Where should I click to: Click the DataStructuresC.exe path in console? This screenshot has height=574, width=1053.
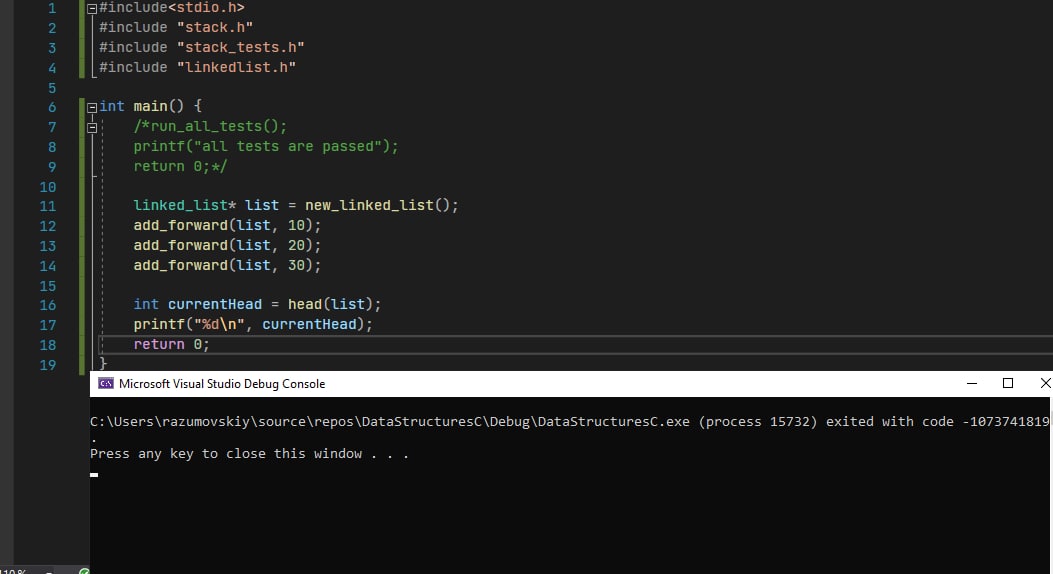coord(390,422)
